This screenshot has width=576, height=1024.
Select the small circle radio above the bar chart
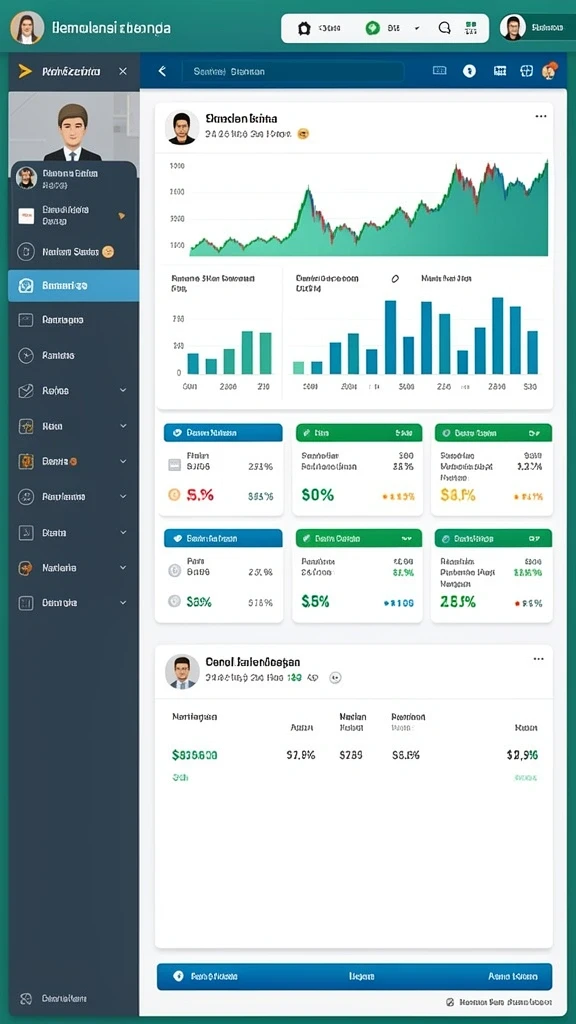point(394,278)
